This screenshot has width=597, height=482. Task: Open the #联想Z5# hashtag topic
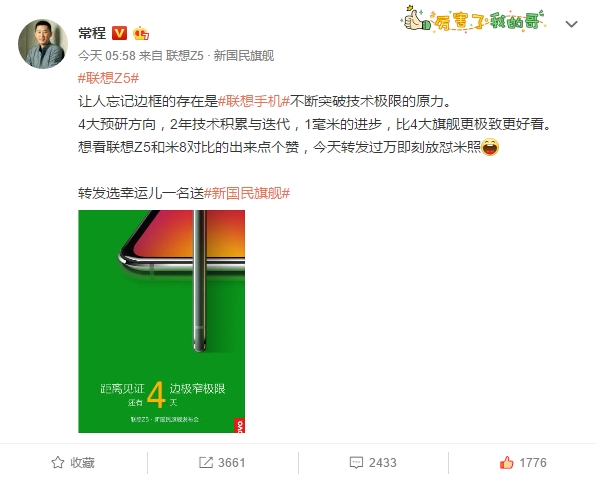click(x=109, y=78)
